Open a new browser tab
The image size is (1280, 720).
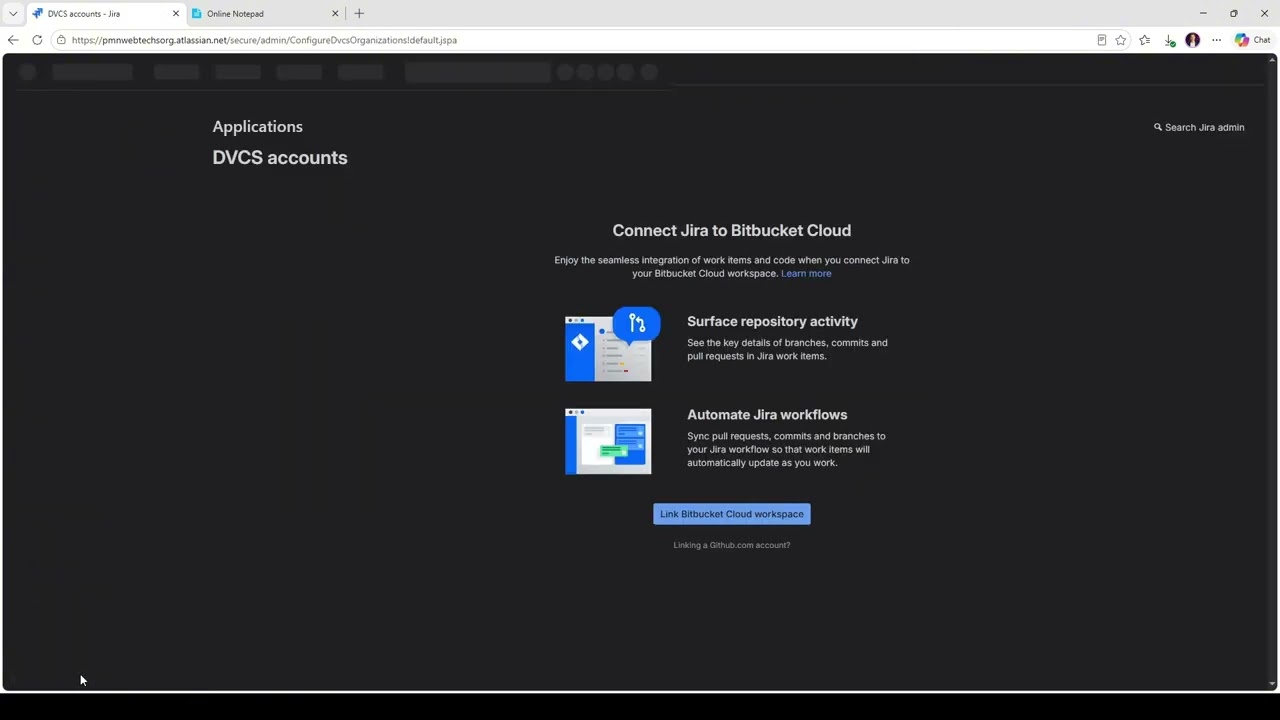[x=359, y=14]
